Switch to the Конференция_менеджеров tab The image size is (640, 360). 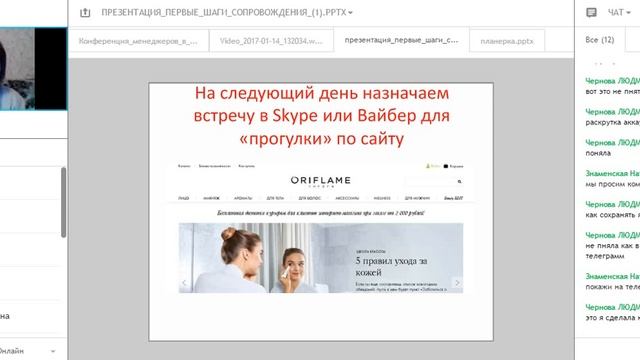point(138,41)
